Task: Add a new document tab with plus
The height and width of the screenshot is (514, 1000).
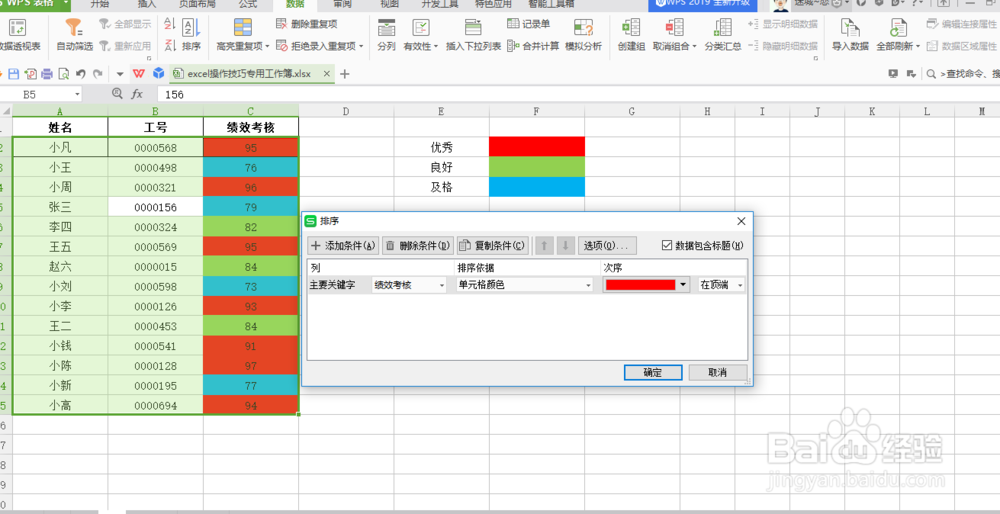Action: pos(345,74)
